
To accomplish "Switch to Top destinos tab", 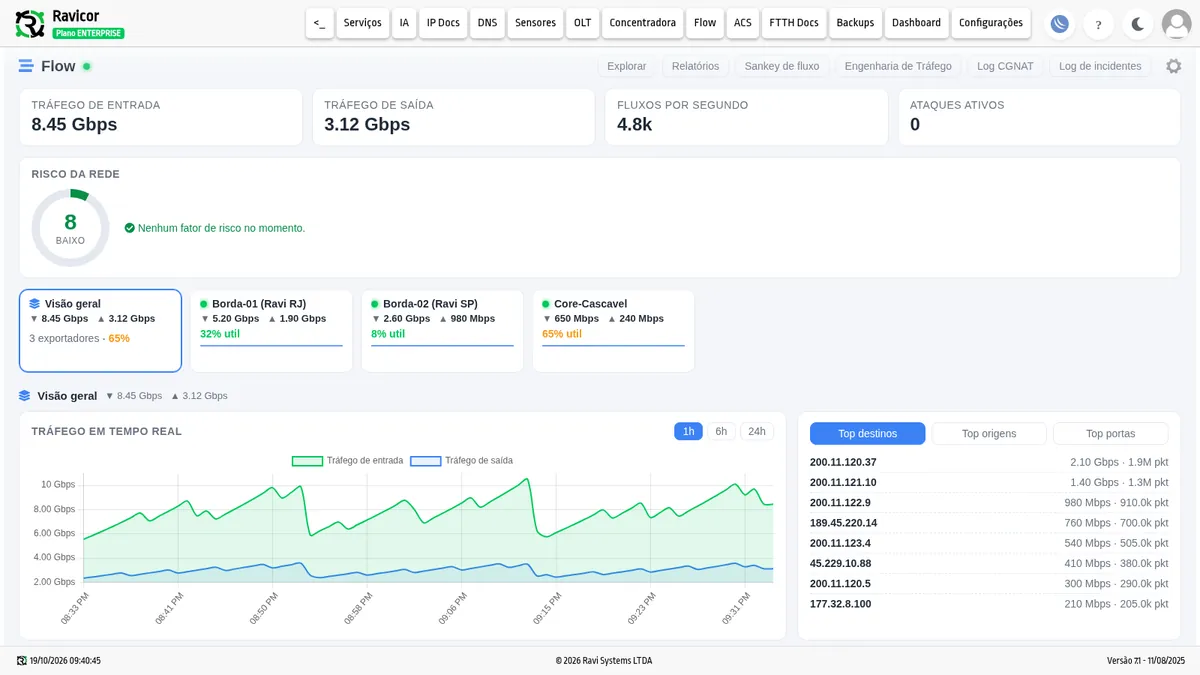I will [868, 434].
